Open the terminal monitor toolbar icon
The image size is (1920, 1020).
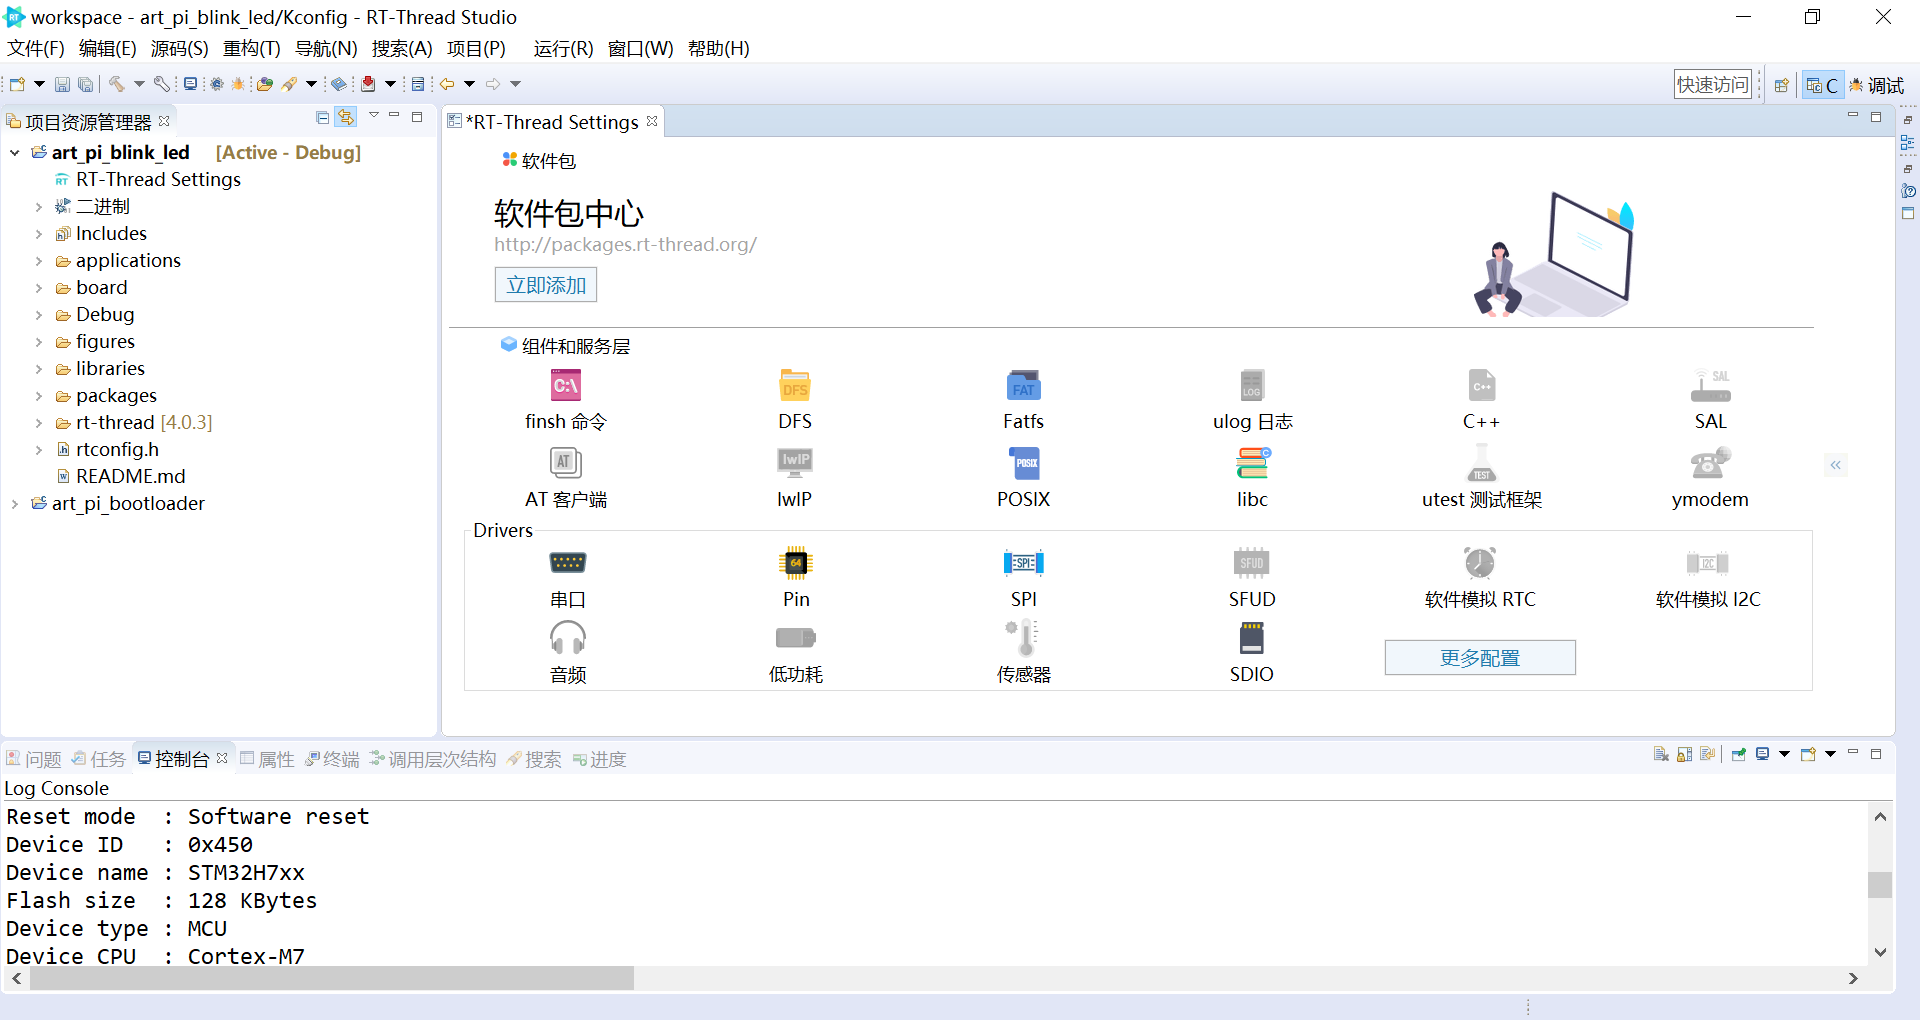[190, 85]
